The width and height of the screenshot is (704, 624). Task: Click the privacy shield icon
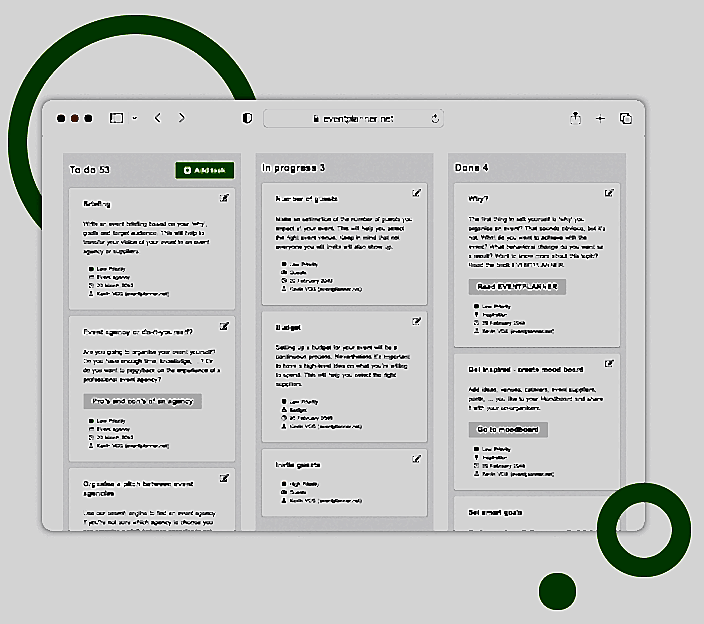click(247, 118)
